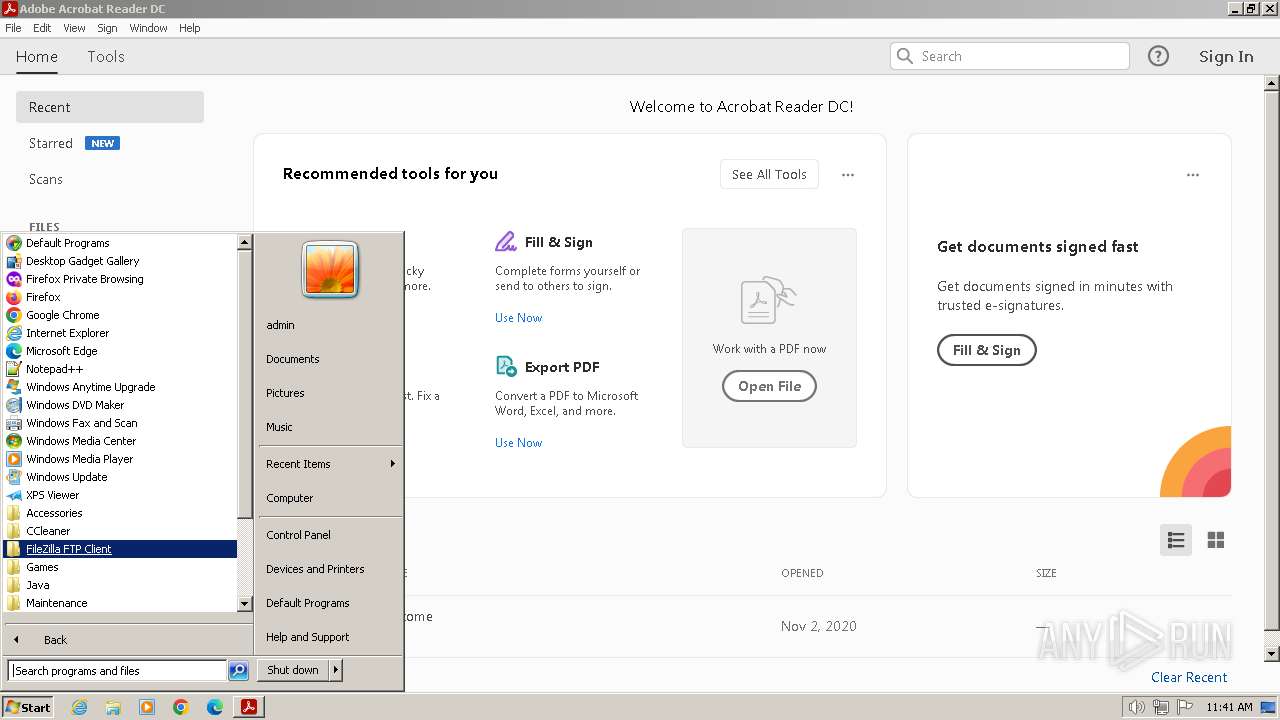Image resolution: width=1280 pixels, height=720 pixels.
Task: Click Use Now under Fill & Sign
Action: 519,318
